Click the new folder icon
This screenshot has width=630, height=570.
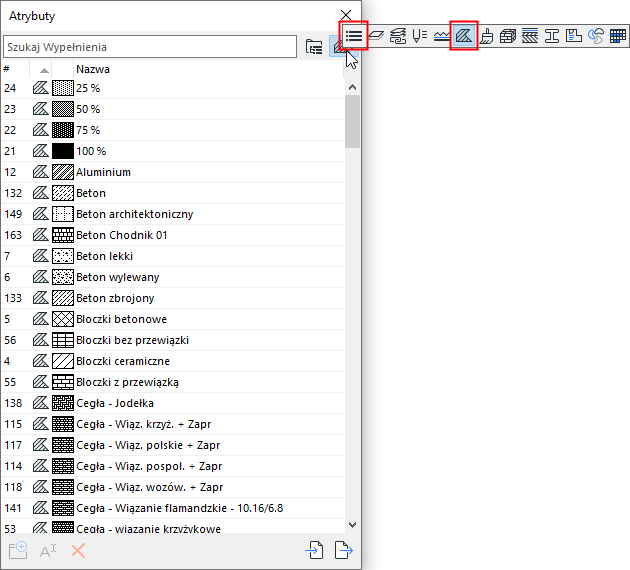[x=18, y=551]
